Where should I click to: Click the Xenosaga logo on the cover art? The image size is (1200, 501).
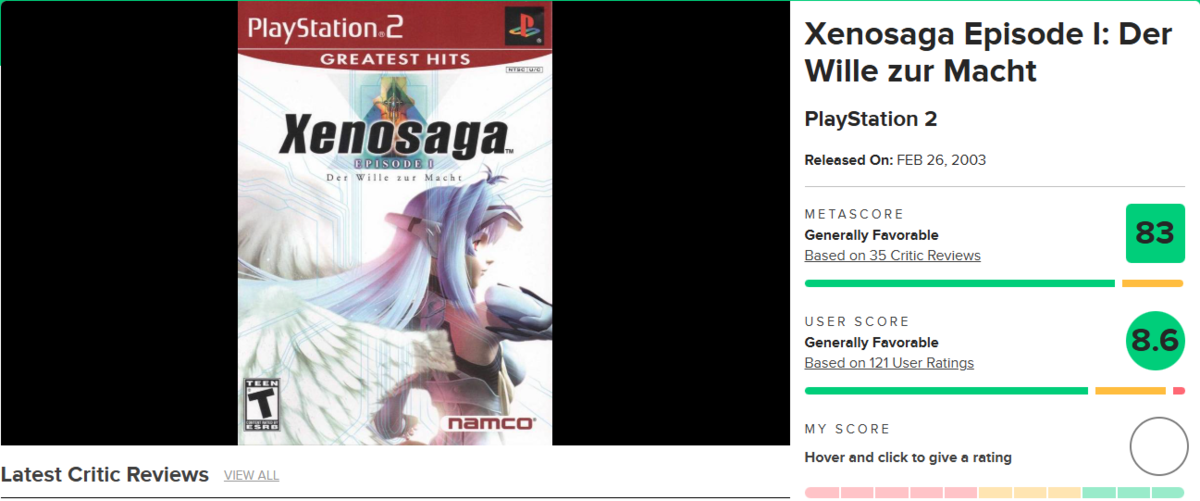395,136
